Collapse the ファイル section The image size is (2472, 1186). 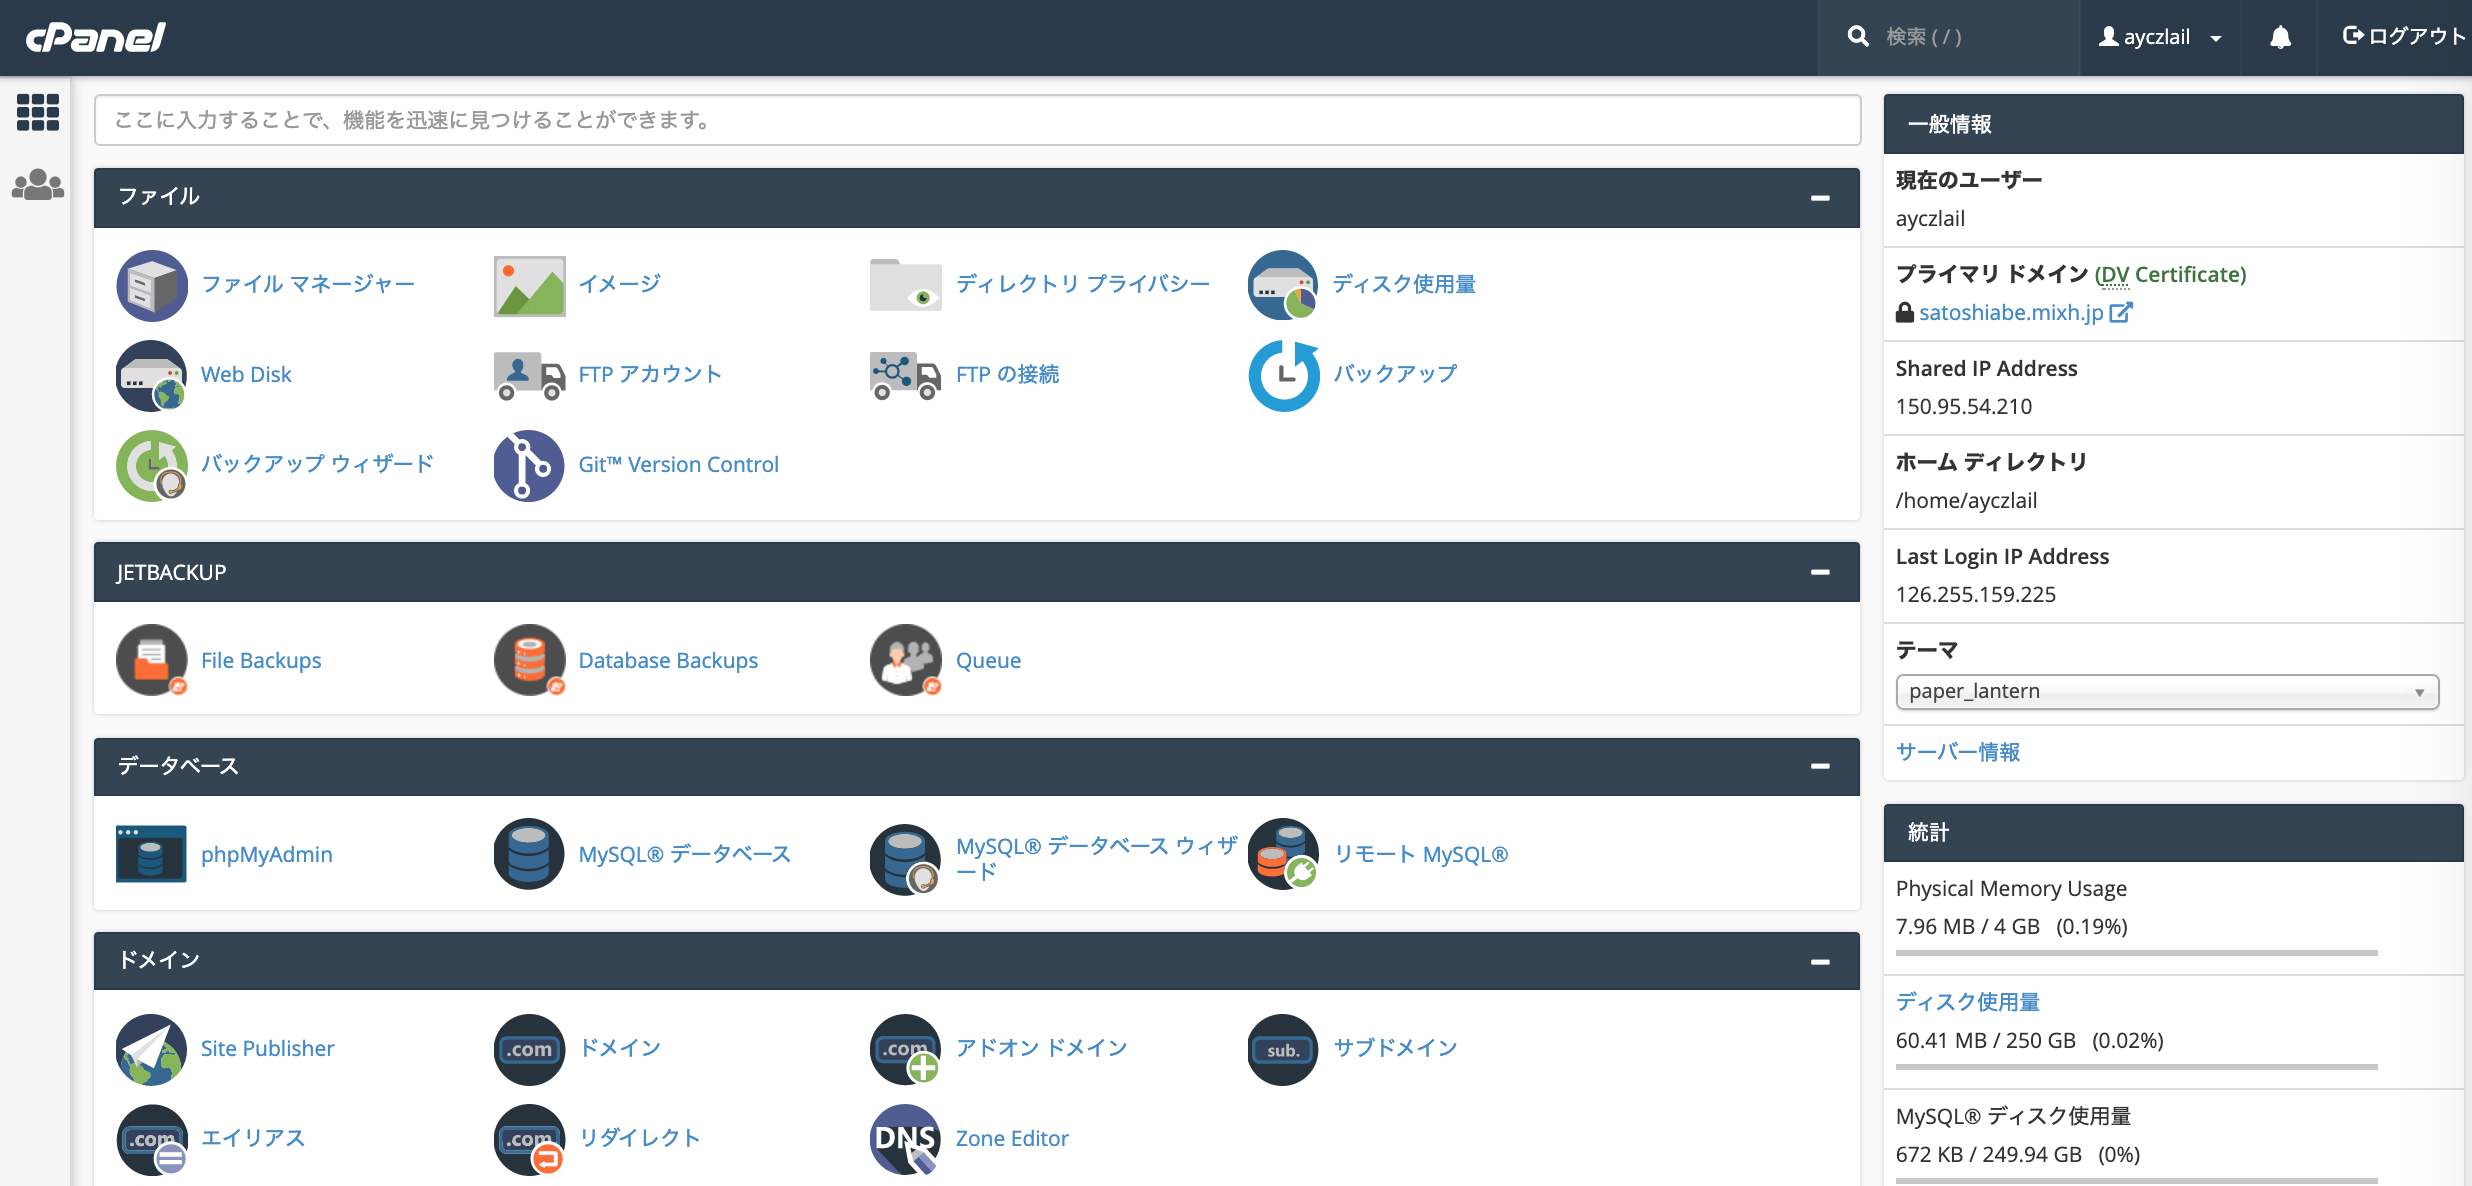pyautogui.click(x=1820, y=198)
